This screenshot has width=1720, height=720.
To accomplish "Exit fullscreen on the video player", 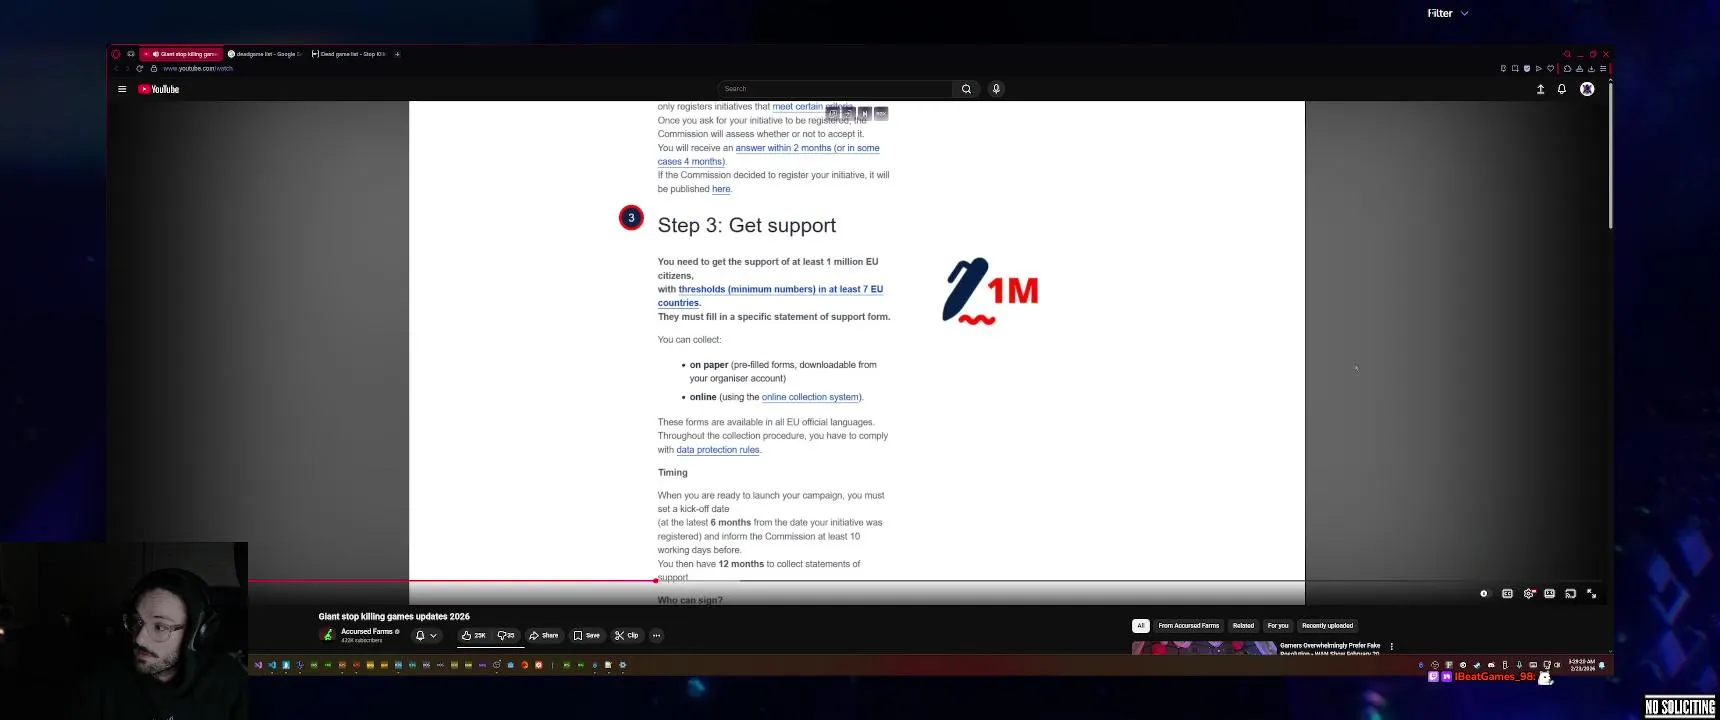I will (x=1591, y=593).
